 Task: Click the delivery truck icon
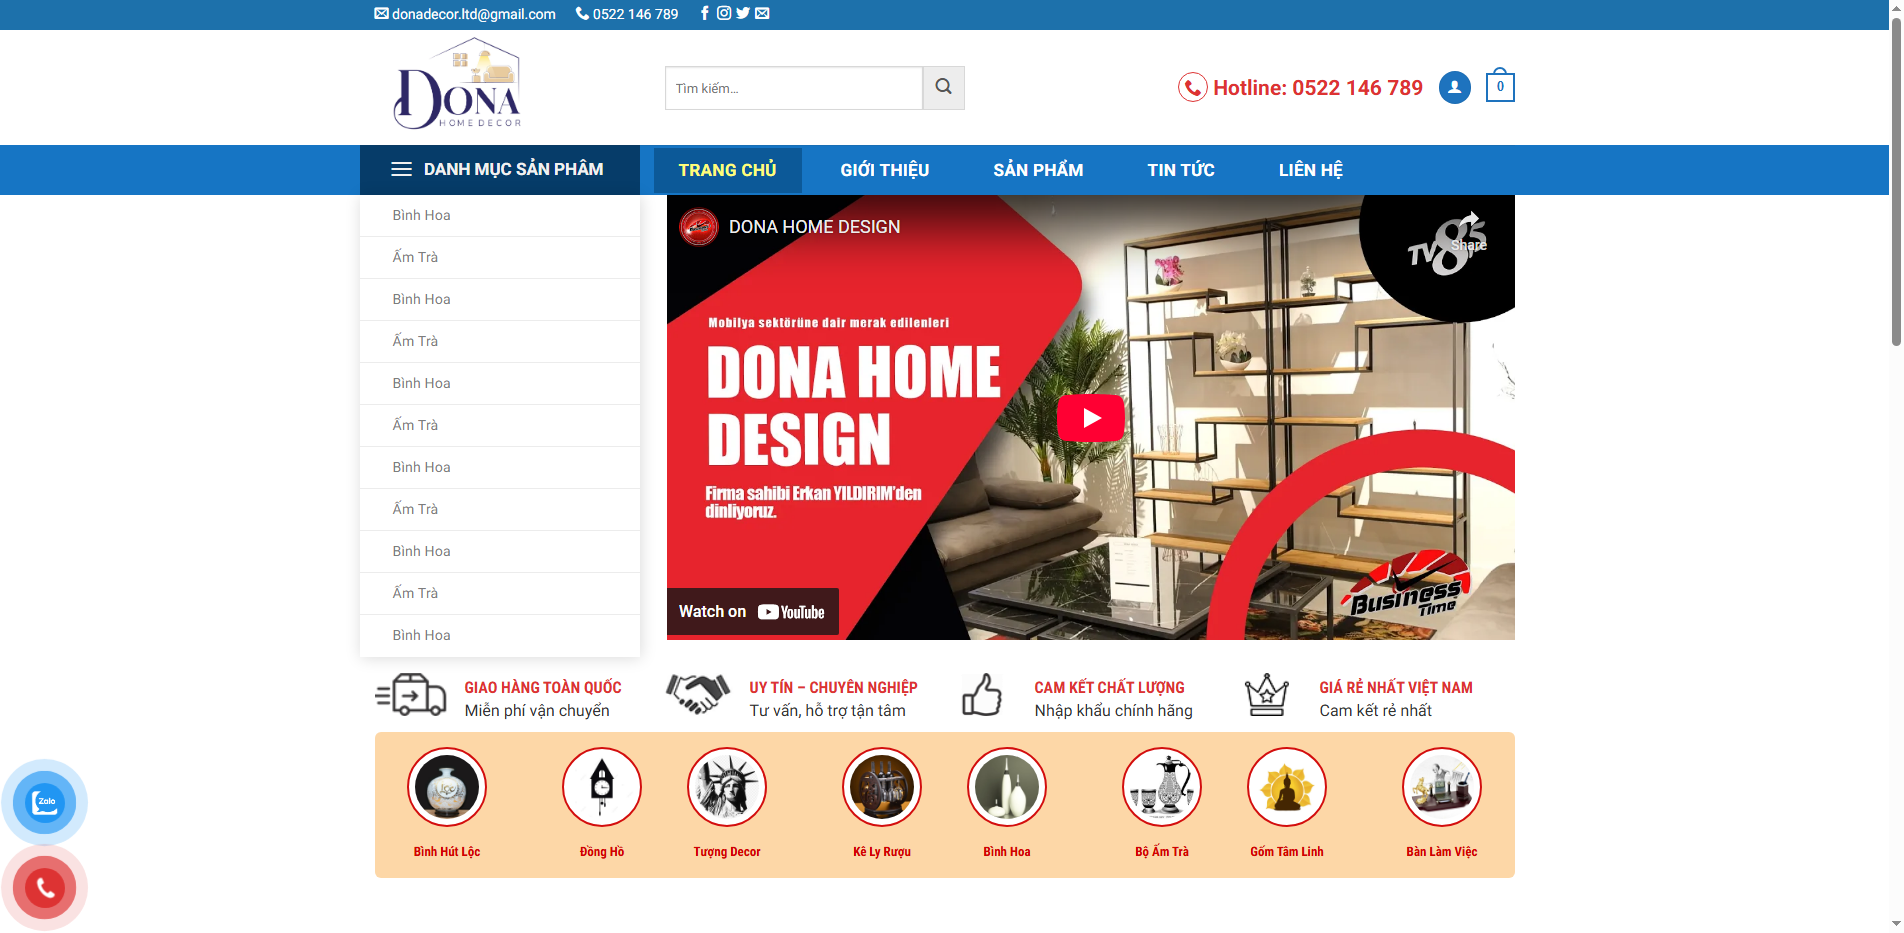coord(410,695)
